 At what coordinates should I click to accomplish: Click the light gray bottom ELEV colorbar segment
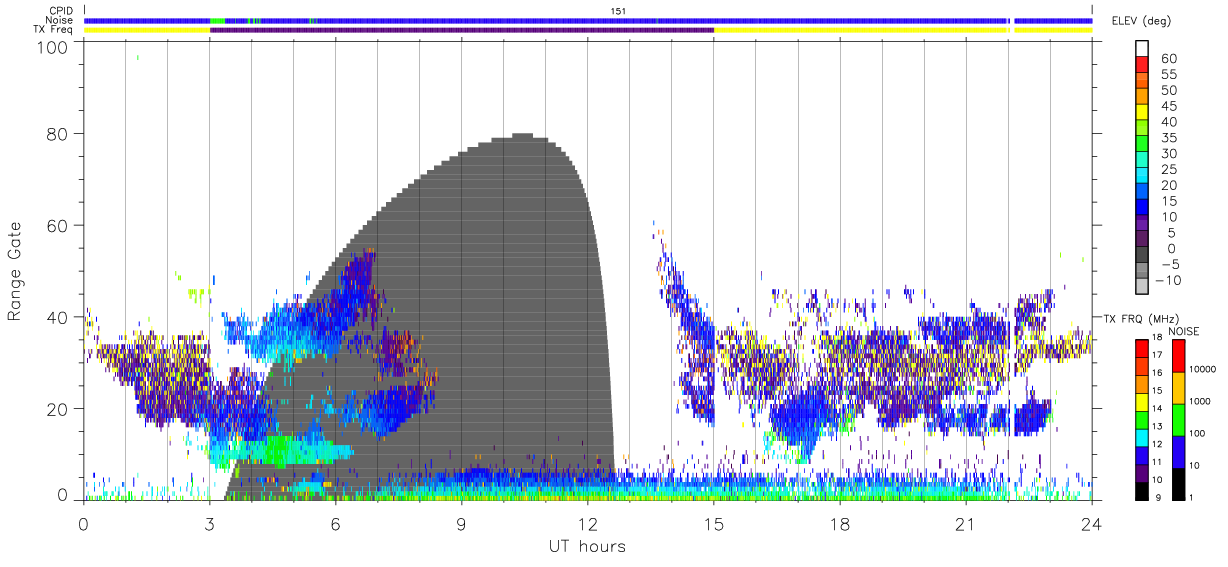(x=1142, y=286)
